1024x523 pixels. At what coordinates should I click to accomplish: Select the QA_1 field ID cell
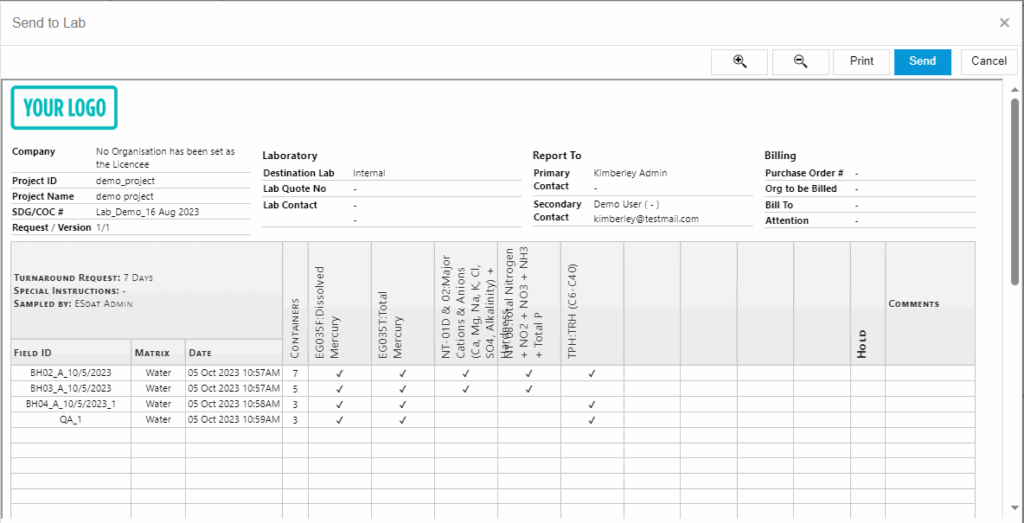click(x=71, y=420)
